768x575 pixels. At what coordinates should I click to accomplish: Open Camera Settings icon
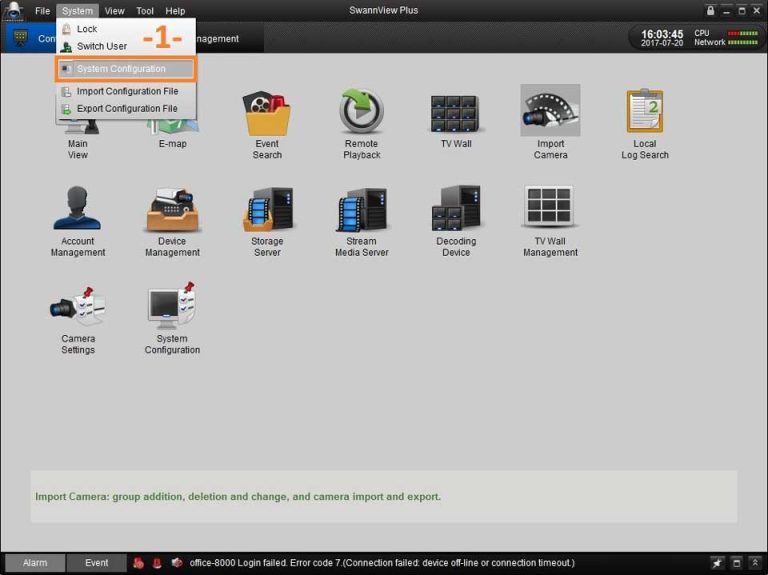click(78, 308)
